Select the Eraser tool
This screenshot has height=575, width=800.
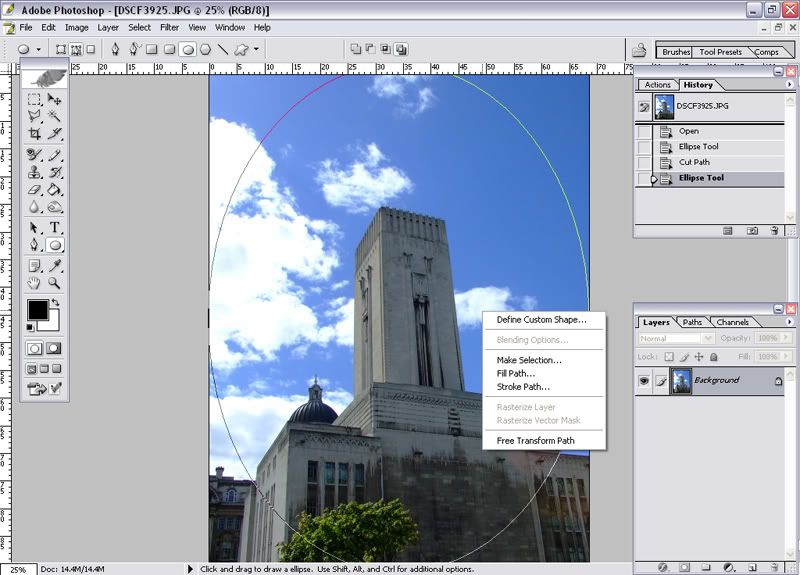pos(34,190)
